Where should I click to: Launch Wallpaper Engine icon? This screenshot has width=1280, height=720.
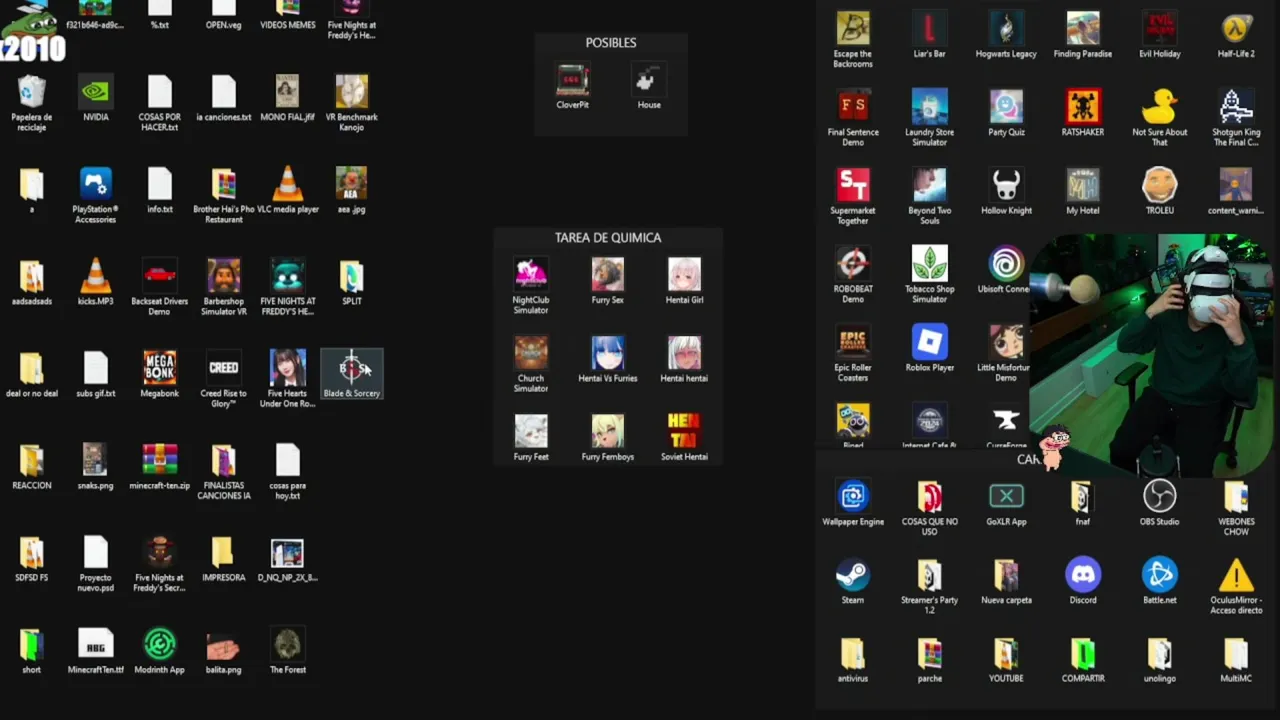[853, 496]
